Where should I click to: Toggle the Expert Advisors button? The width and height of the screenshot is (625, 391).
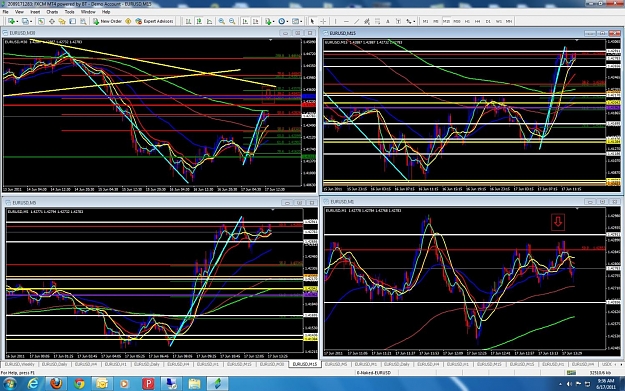point(154,21)
